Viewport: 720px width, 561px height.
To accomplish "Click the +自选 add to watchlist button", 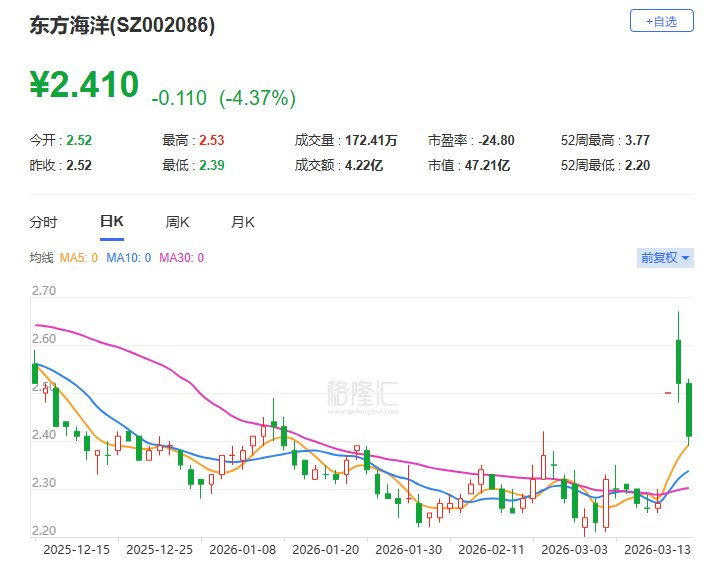I will coord(661,20).
